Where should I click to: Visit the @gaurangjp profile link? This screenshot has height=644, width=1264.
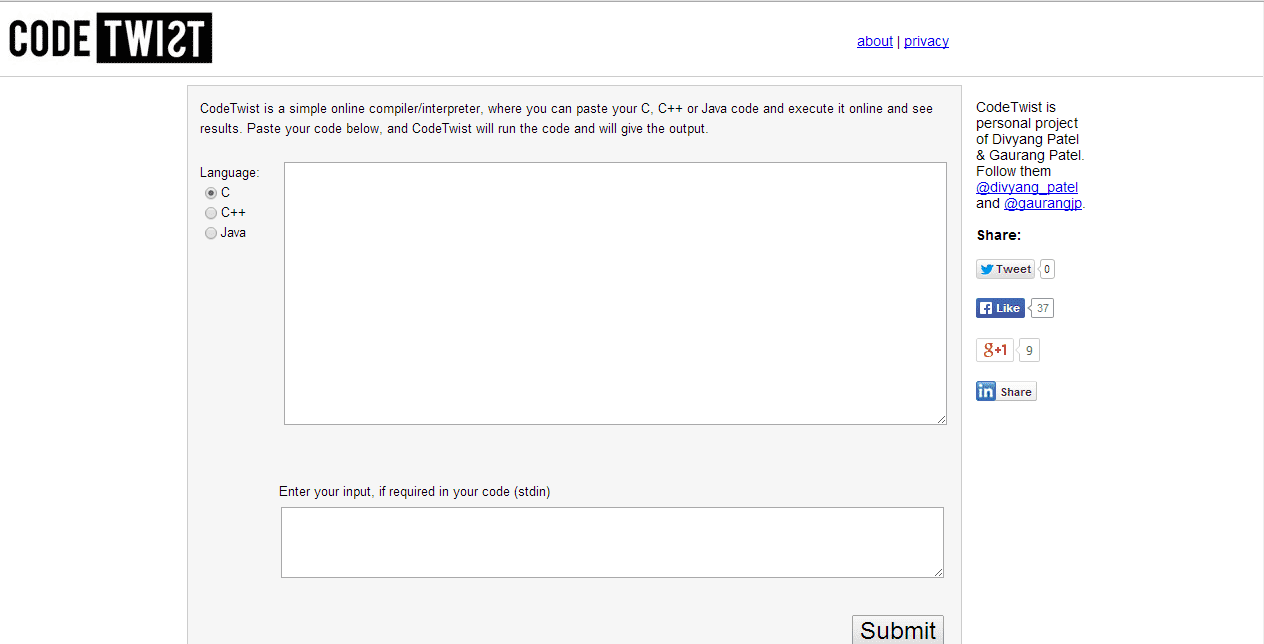1043,203
